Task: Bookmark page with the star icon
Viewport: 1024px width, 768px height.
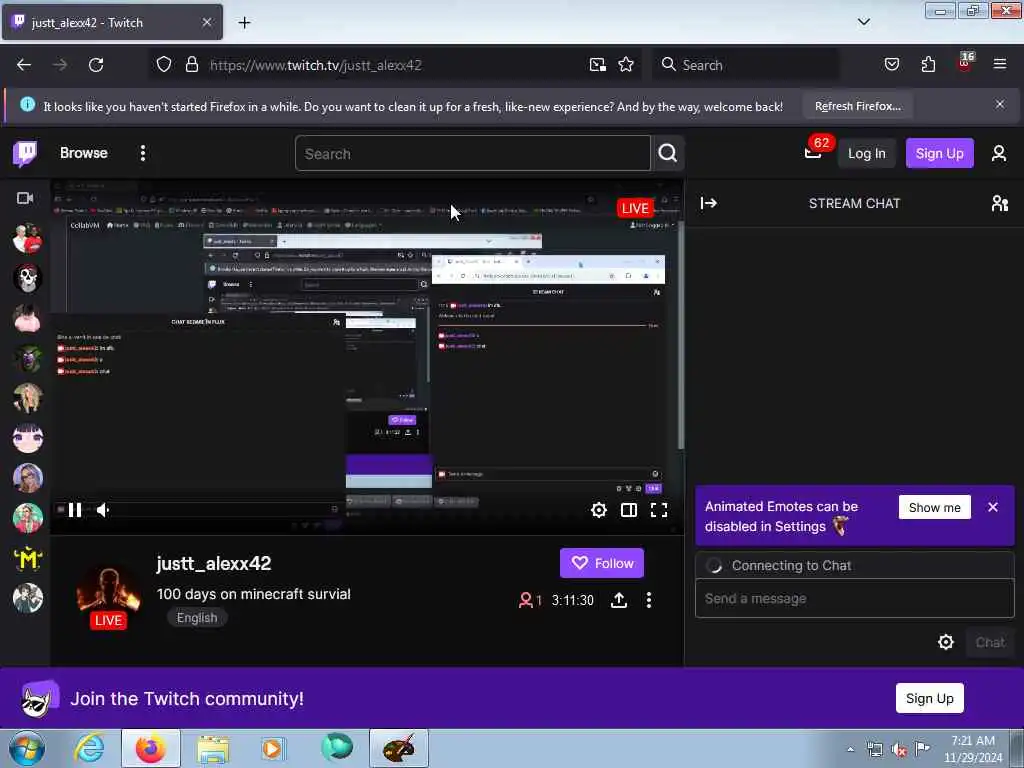Action: [x=626, y=65]
